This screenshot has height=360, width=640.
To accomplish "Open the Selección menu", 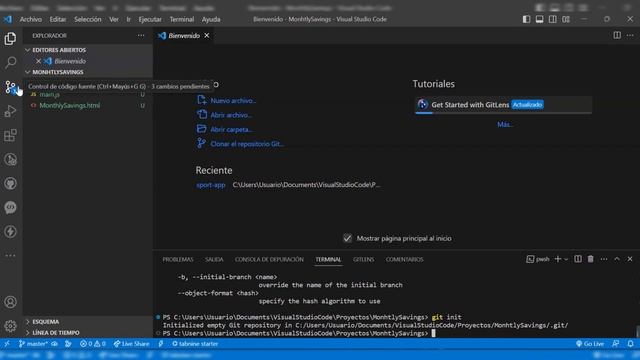I will (87, 19).
